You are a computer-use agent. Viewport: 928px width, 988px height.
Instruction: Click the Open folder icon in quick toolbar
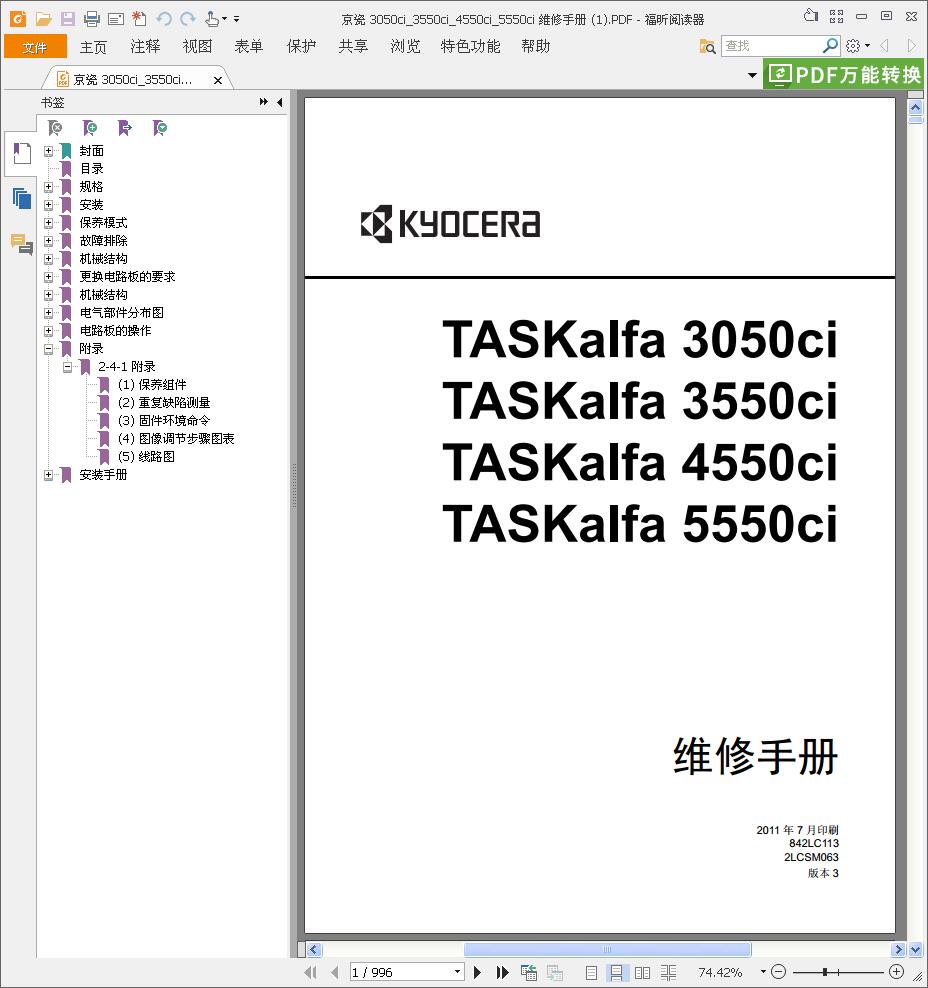point(43,19)
